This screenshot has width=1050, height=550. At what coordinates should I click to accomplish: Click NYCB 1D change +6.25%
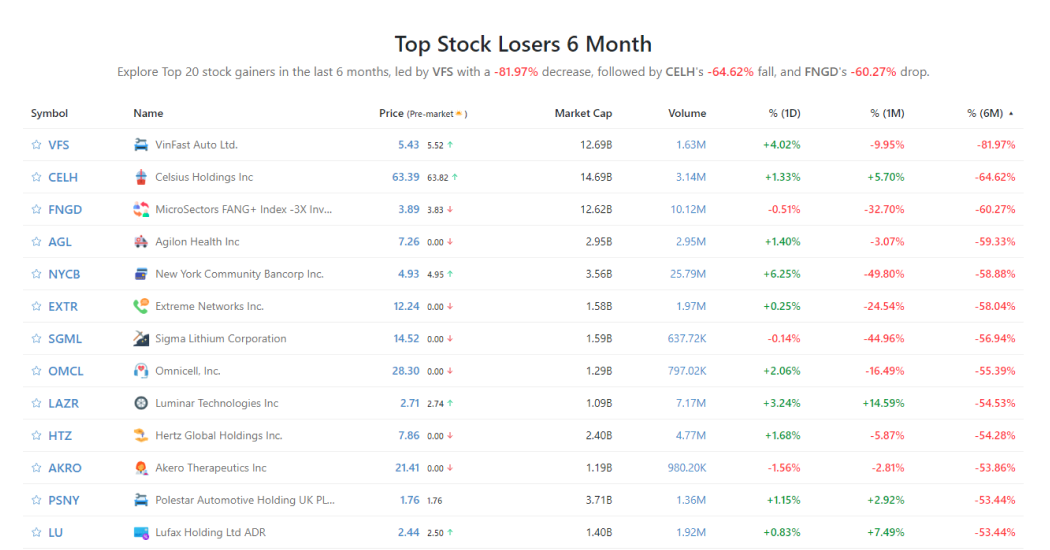coord(782,274)
